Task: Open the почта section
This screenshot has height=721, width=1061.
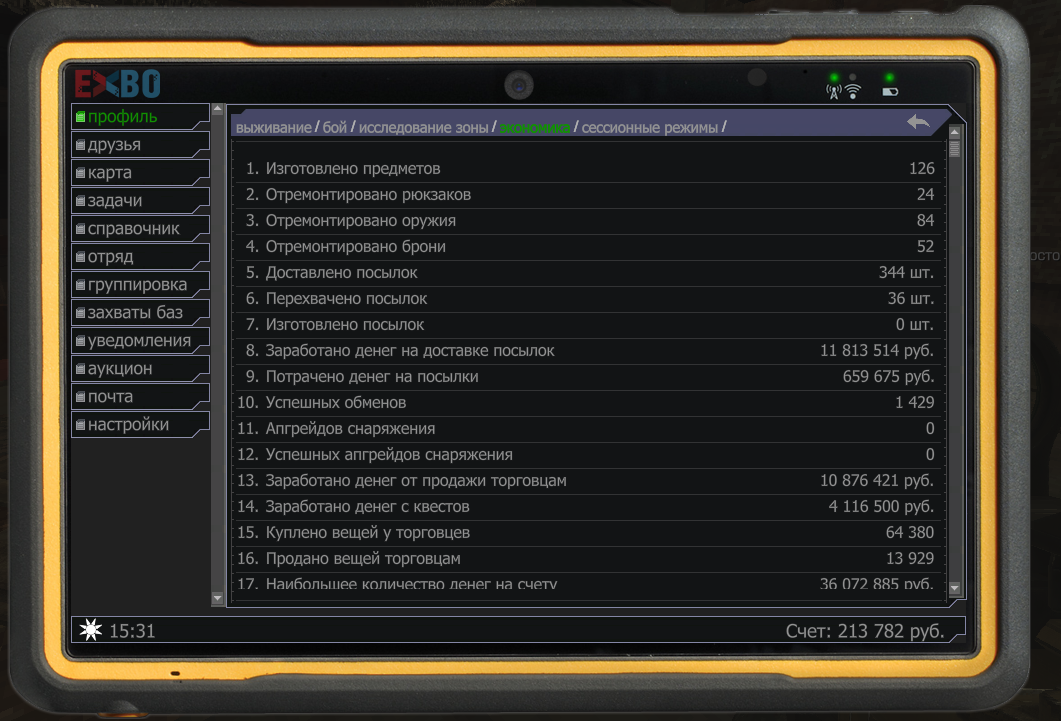Action: (x=140, y=397)
